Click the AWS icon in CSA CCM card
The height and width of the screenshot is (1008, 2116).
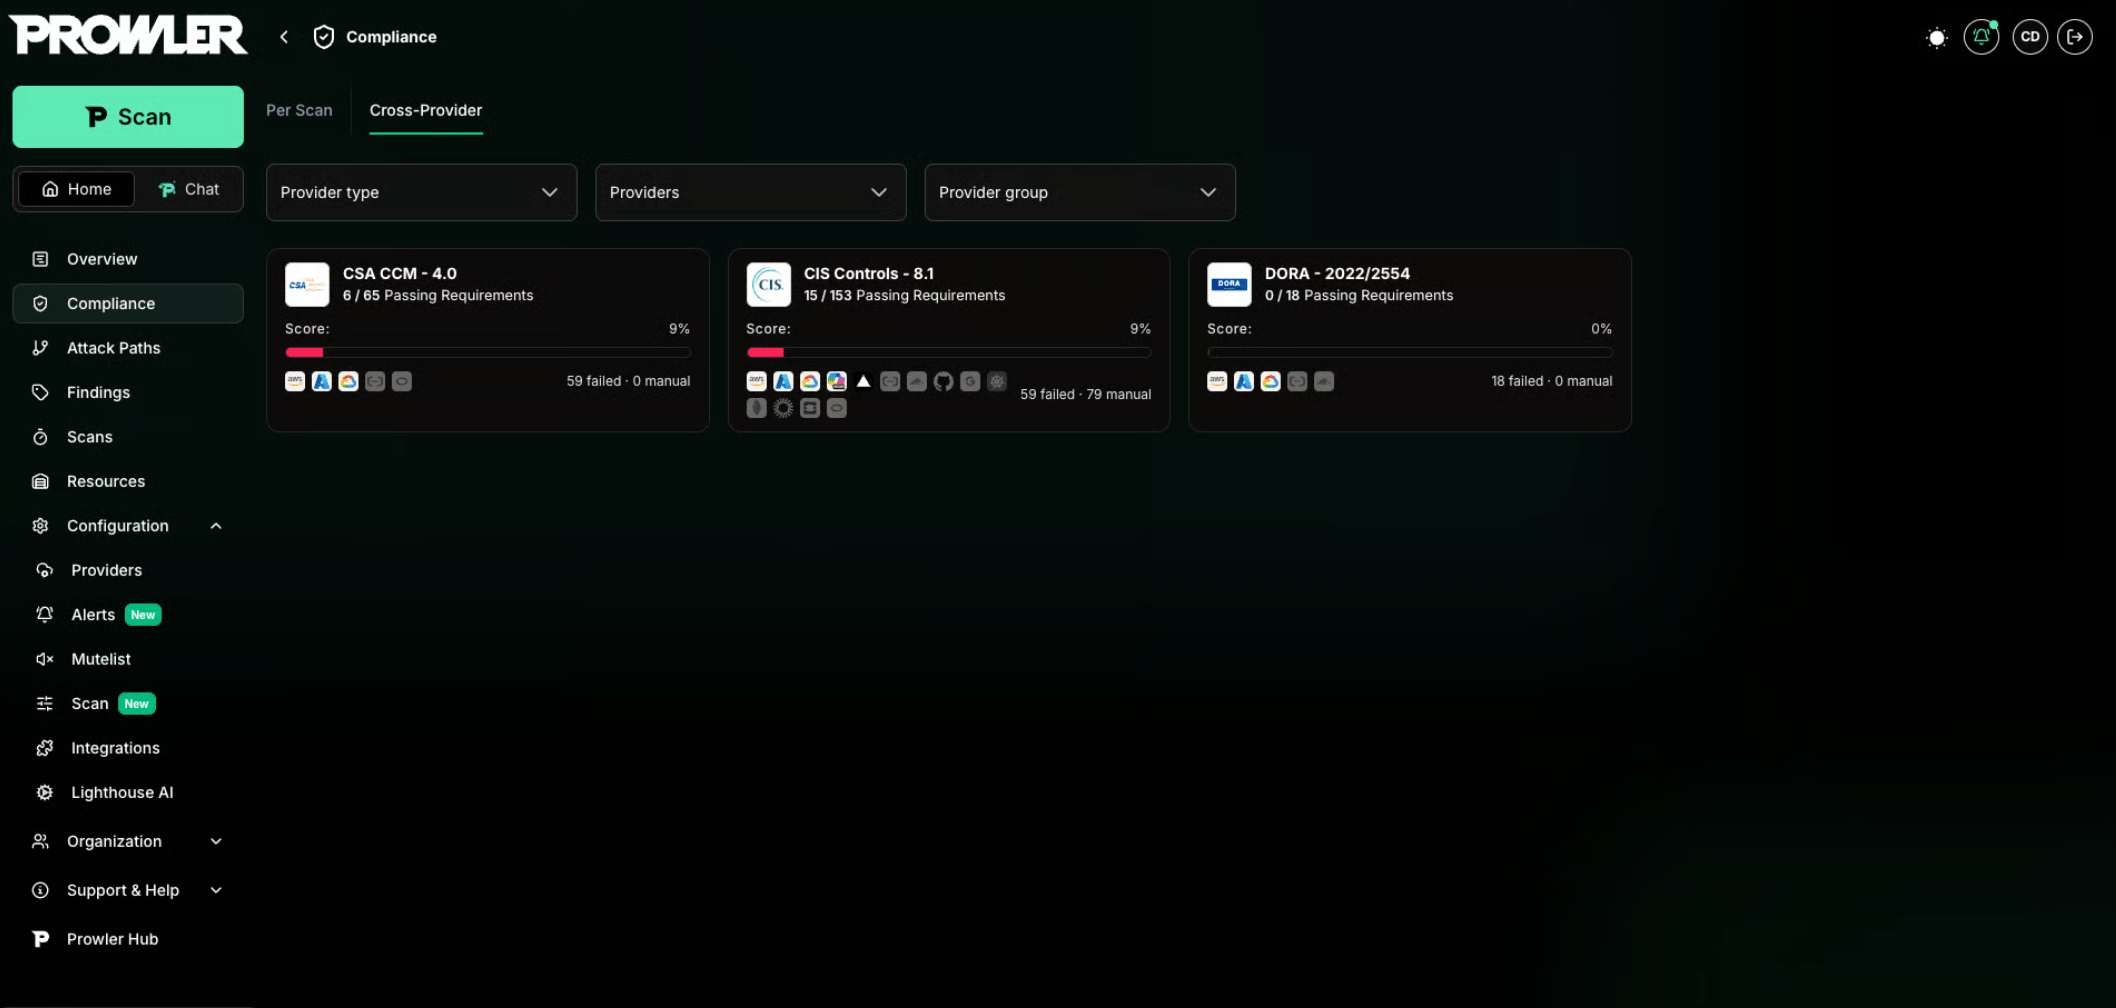[295, 381]
